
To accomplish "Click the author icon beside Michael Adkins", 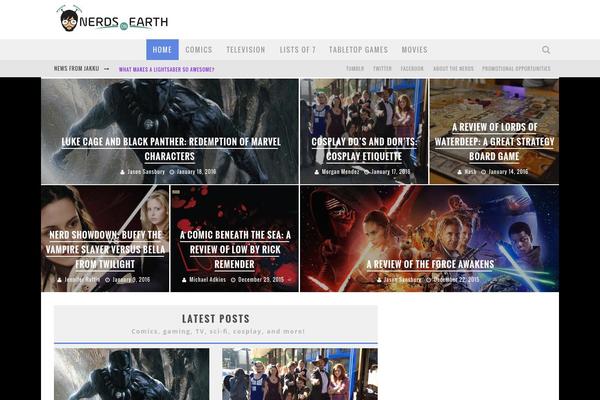I will click(x=184, y=280).
